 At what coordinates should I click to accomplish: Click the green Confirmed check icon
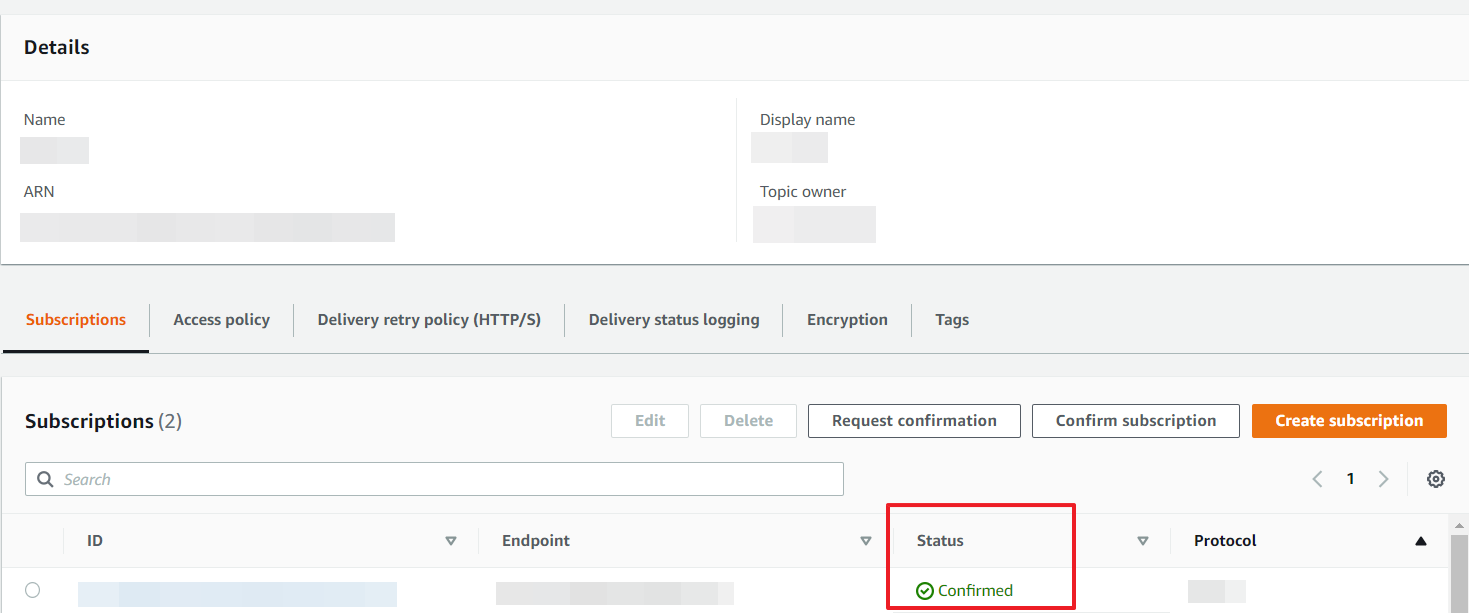click(925, 591)
